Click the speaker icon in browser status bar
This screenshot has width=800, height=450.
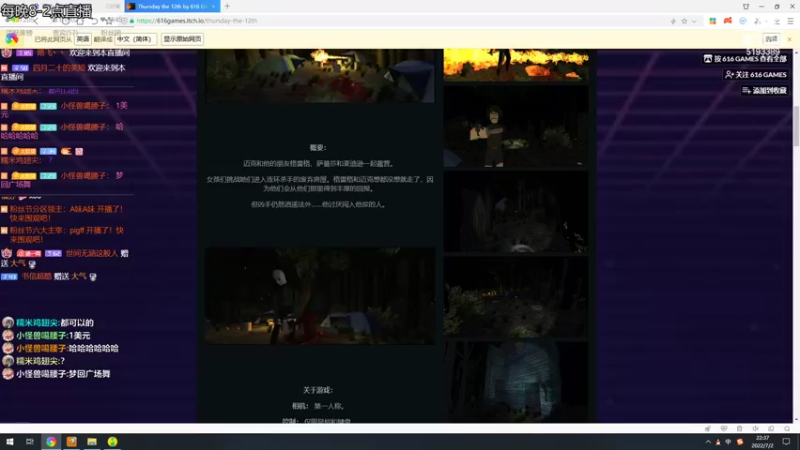pyautogui.click(x=756, y=429)
